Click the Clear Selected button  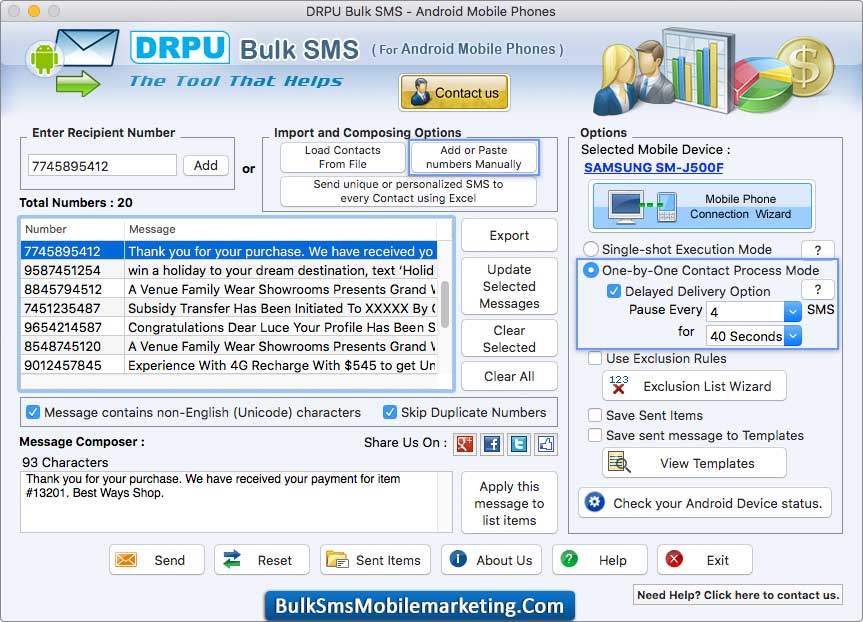click(509, 339)
